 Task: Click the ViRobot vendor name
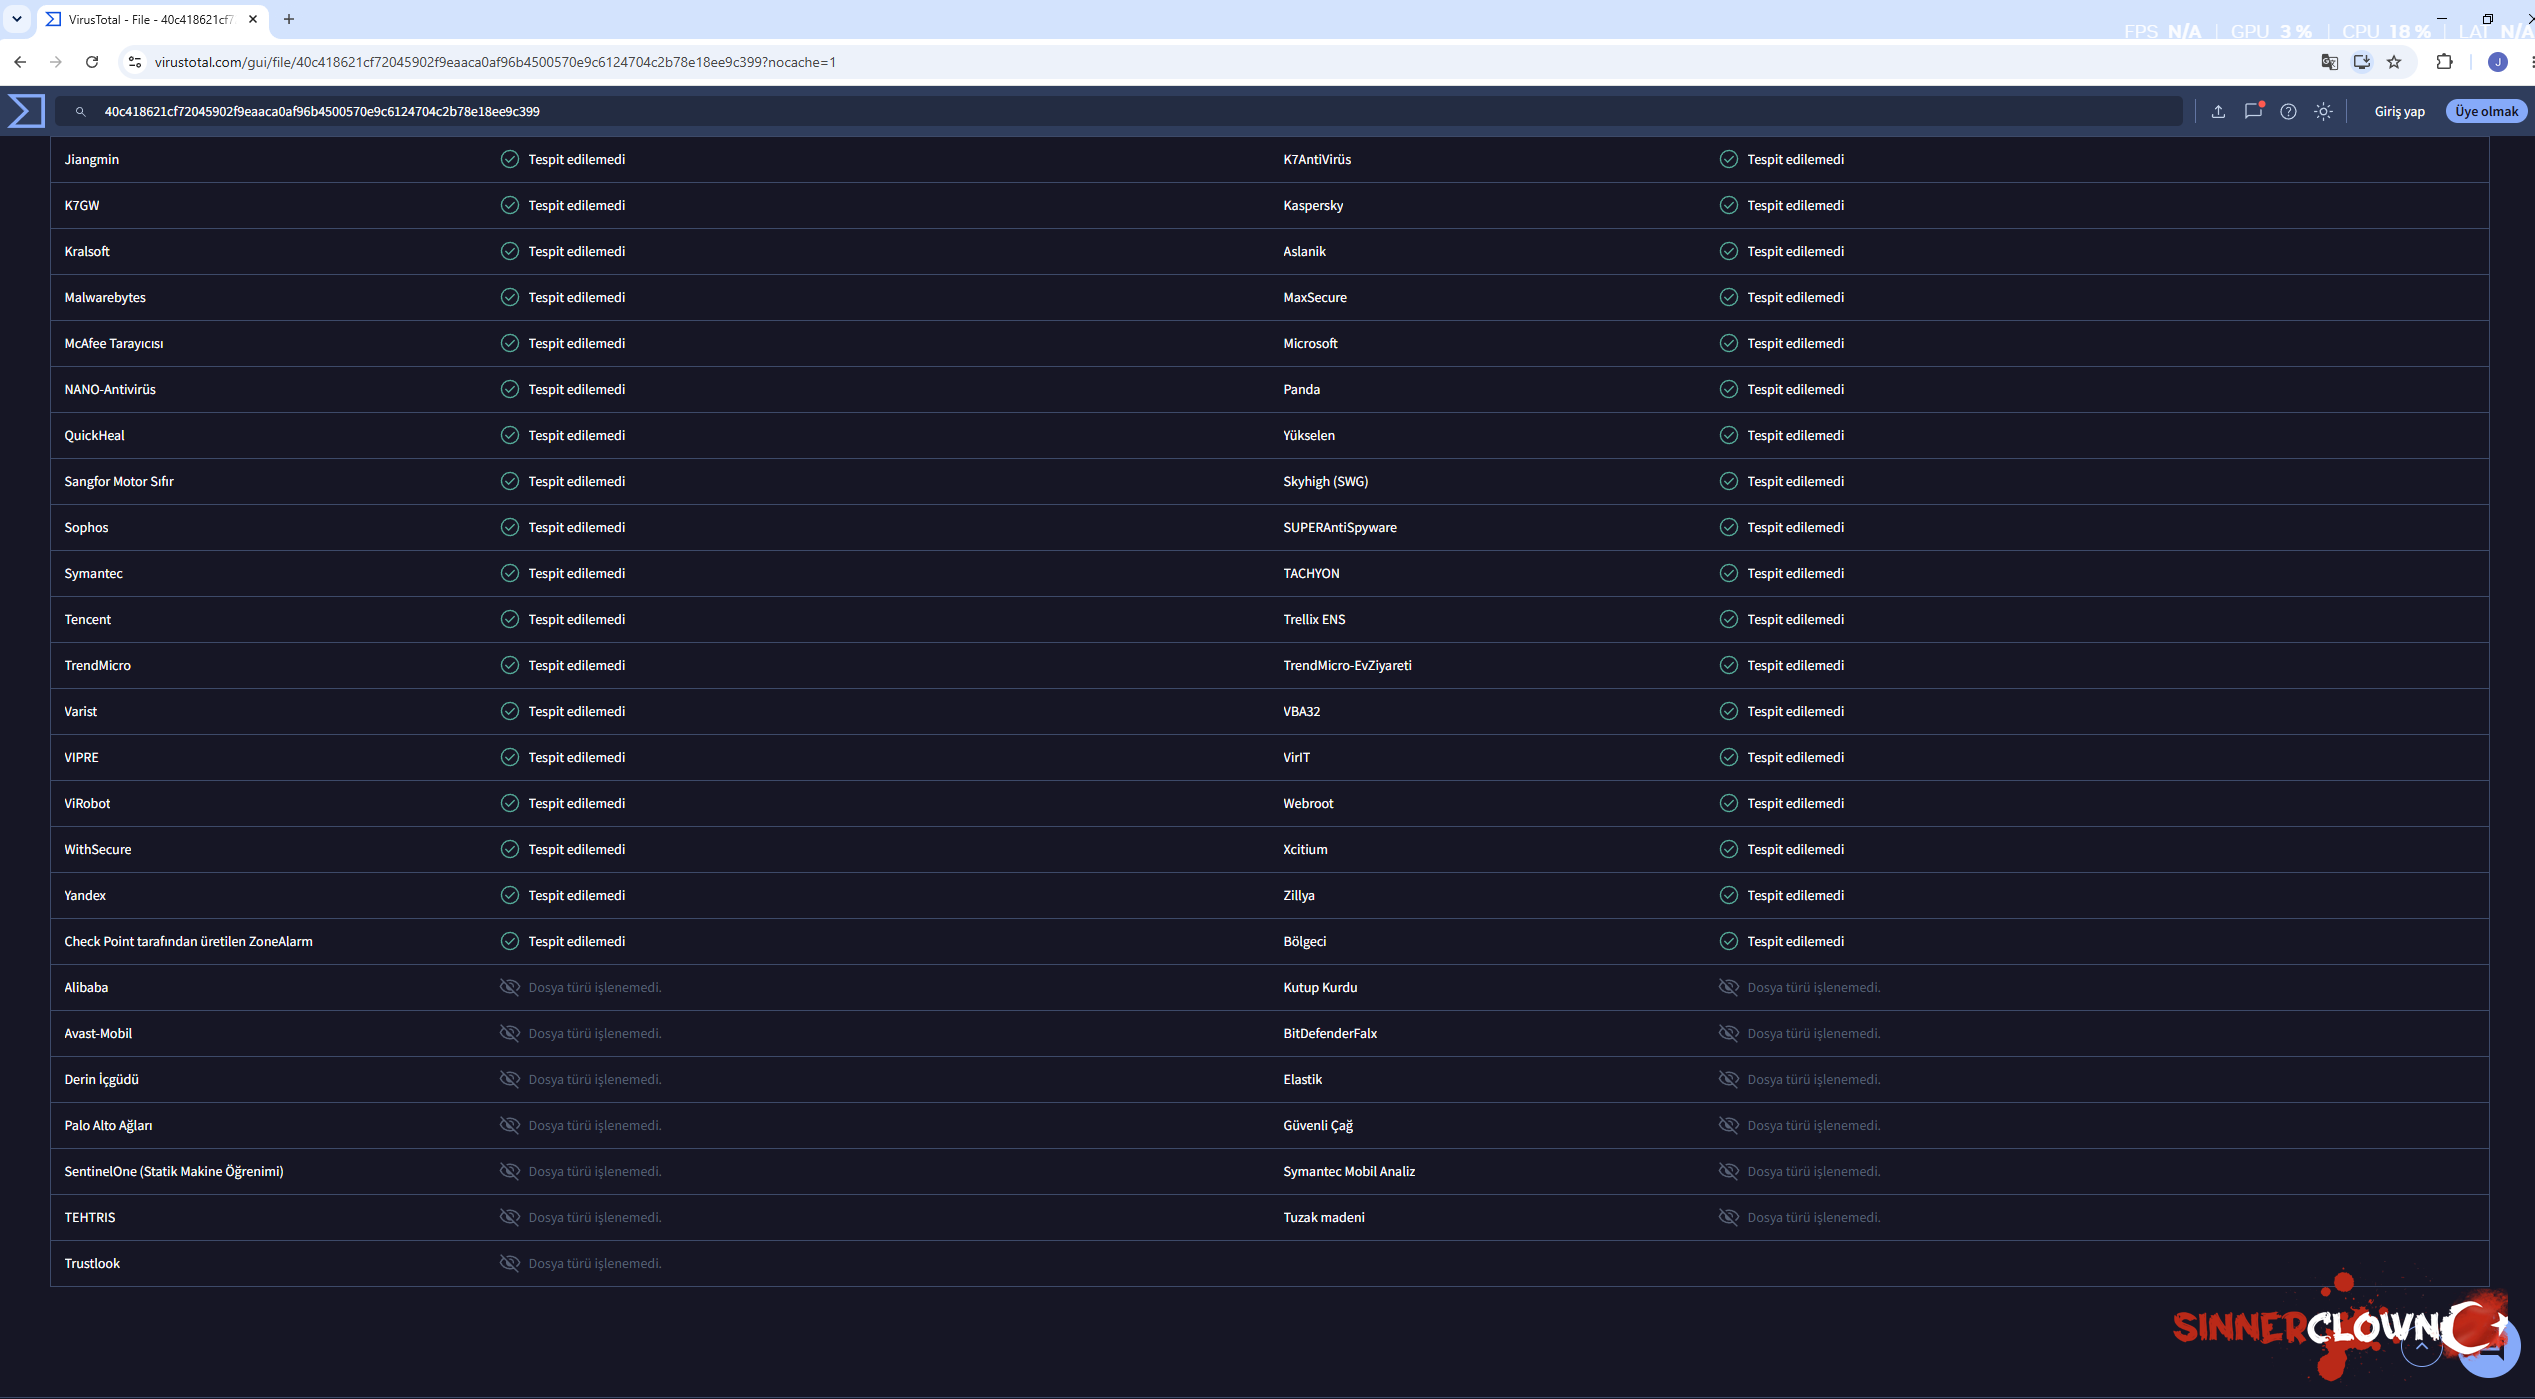coord(87,803)
